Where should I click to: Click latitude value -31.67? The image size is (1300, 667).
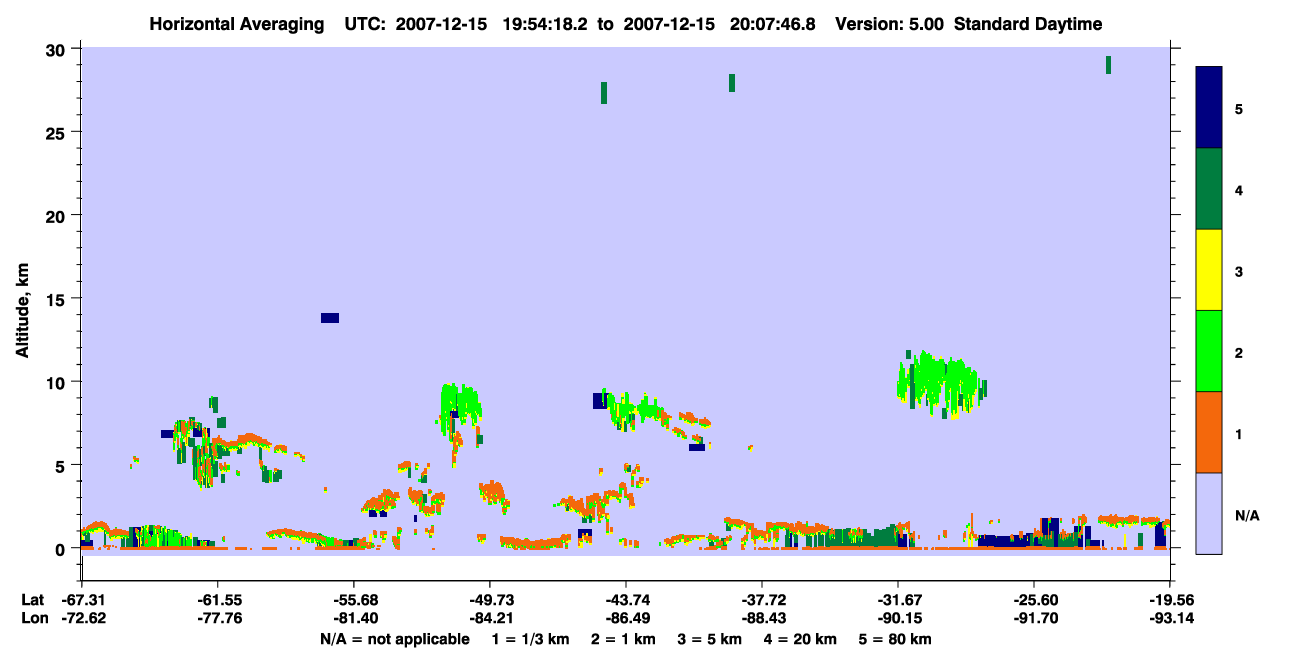click(898, 600)
